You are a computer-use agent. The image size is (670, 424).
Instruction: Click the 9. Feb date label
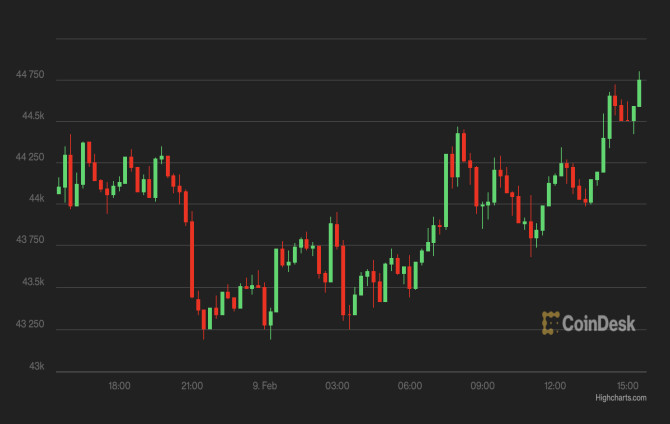264,386
